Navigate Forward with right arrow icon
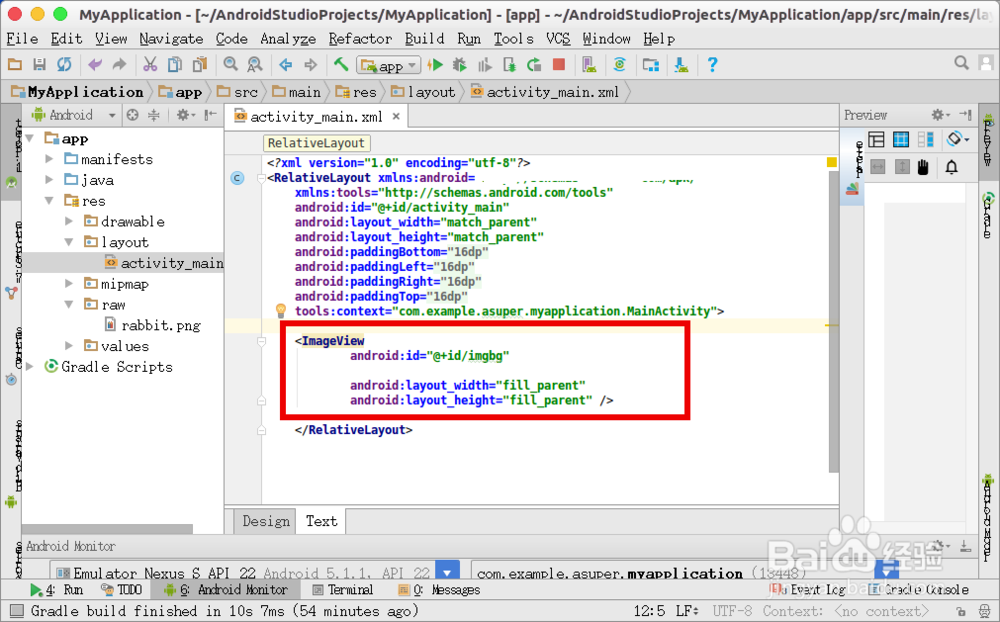This screenshot has width=1000, height=622. 311,64
